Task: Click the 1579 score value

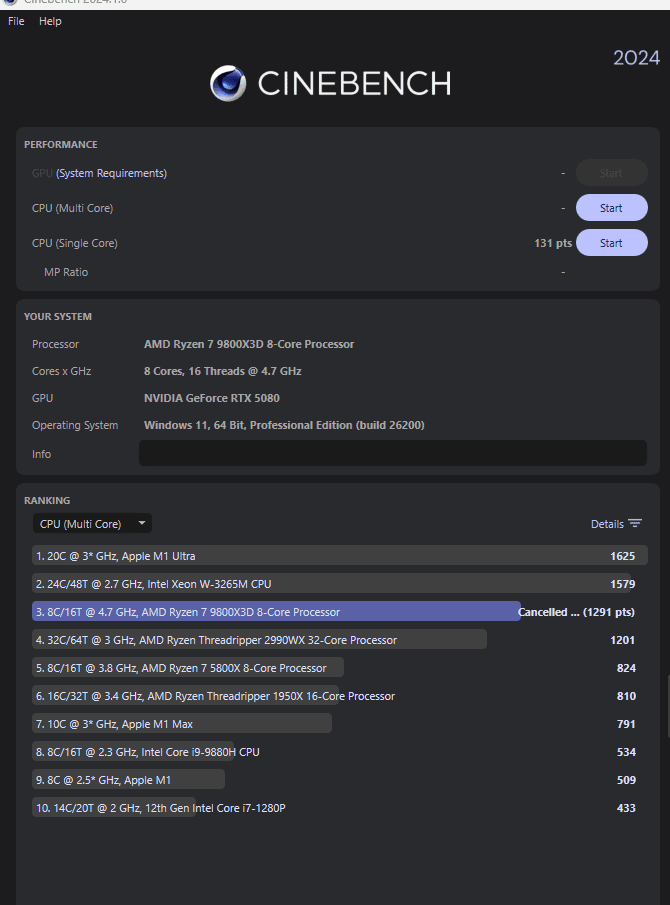Action: 623,584
